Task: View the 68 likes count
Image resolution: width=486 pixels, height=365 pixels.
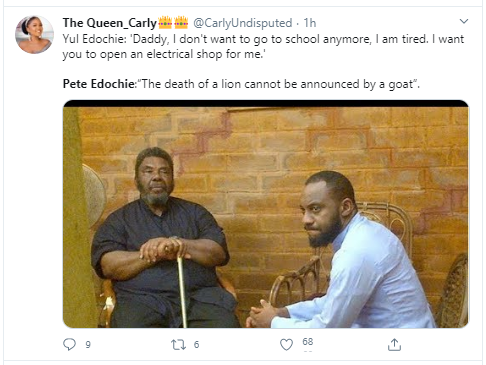Action: (x=308, y=342)
